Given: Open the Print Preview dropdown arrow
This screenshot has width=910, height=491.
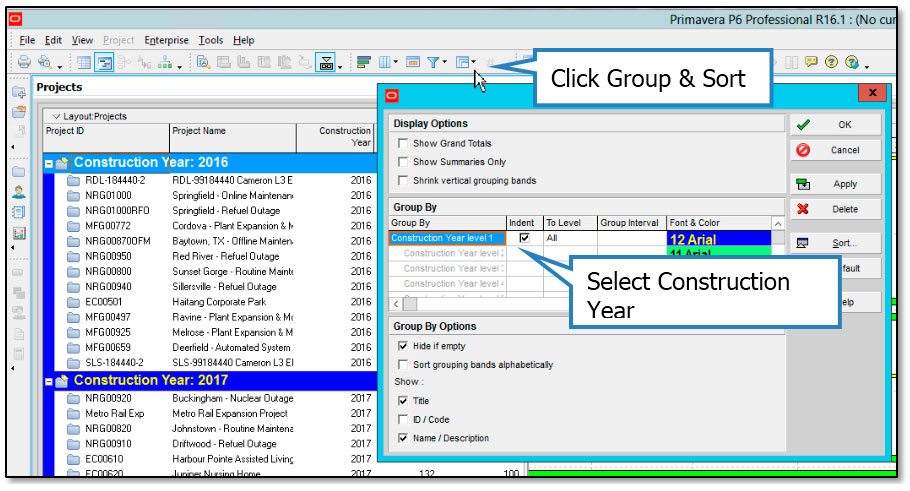Looking at the screenshot, I should (x=59, y=67).
